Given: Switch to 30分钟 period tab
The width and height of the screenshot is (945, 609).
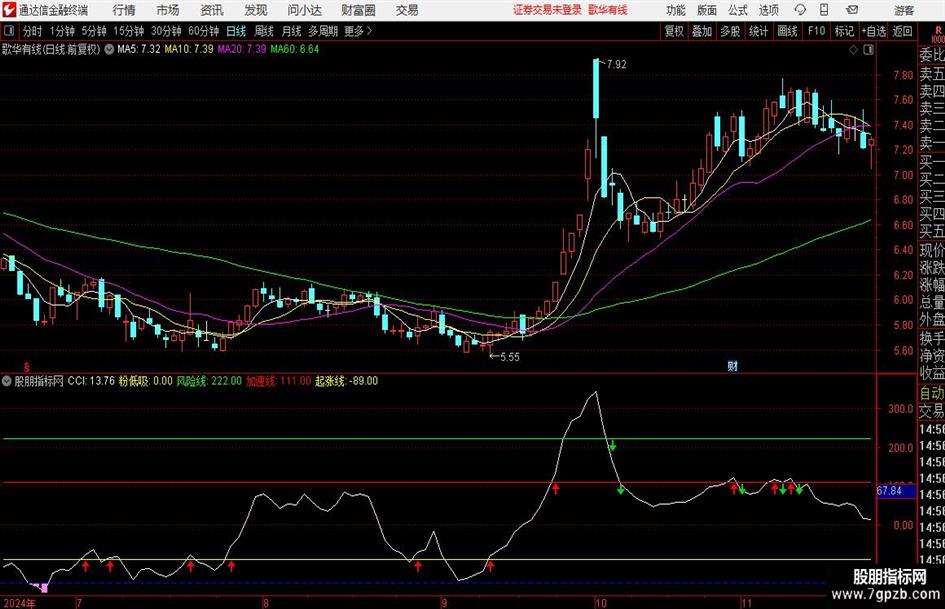Looking at the screenshot, I should (166, 31).
